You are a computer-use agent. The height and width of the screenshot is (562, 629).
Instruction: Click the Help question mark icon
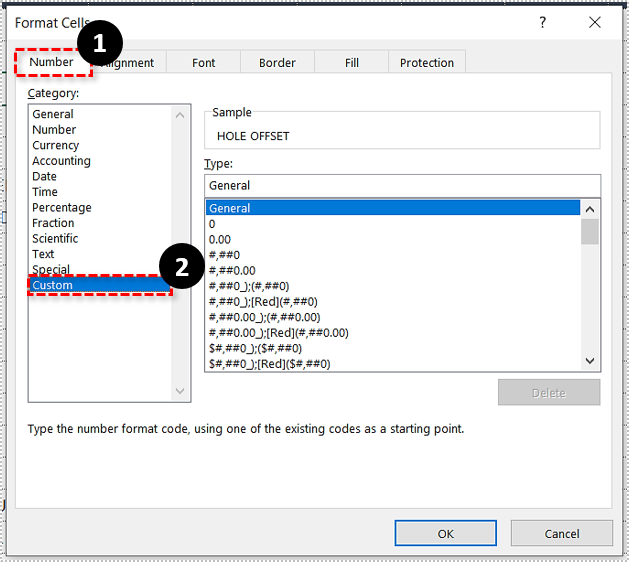(x=543, y=22)
